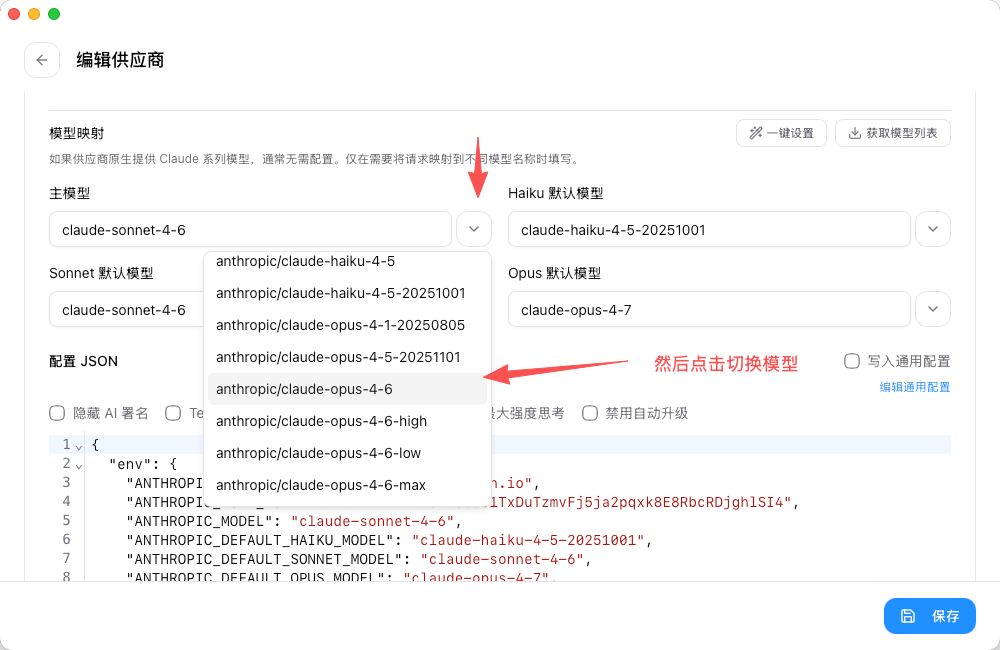Minimize the window with the yellow button
Viewport: 1000px width, 650px height.
click(34, 14)
